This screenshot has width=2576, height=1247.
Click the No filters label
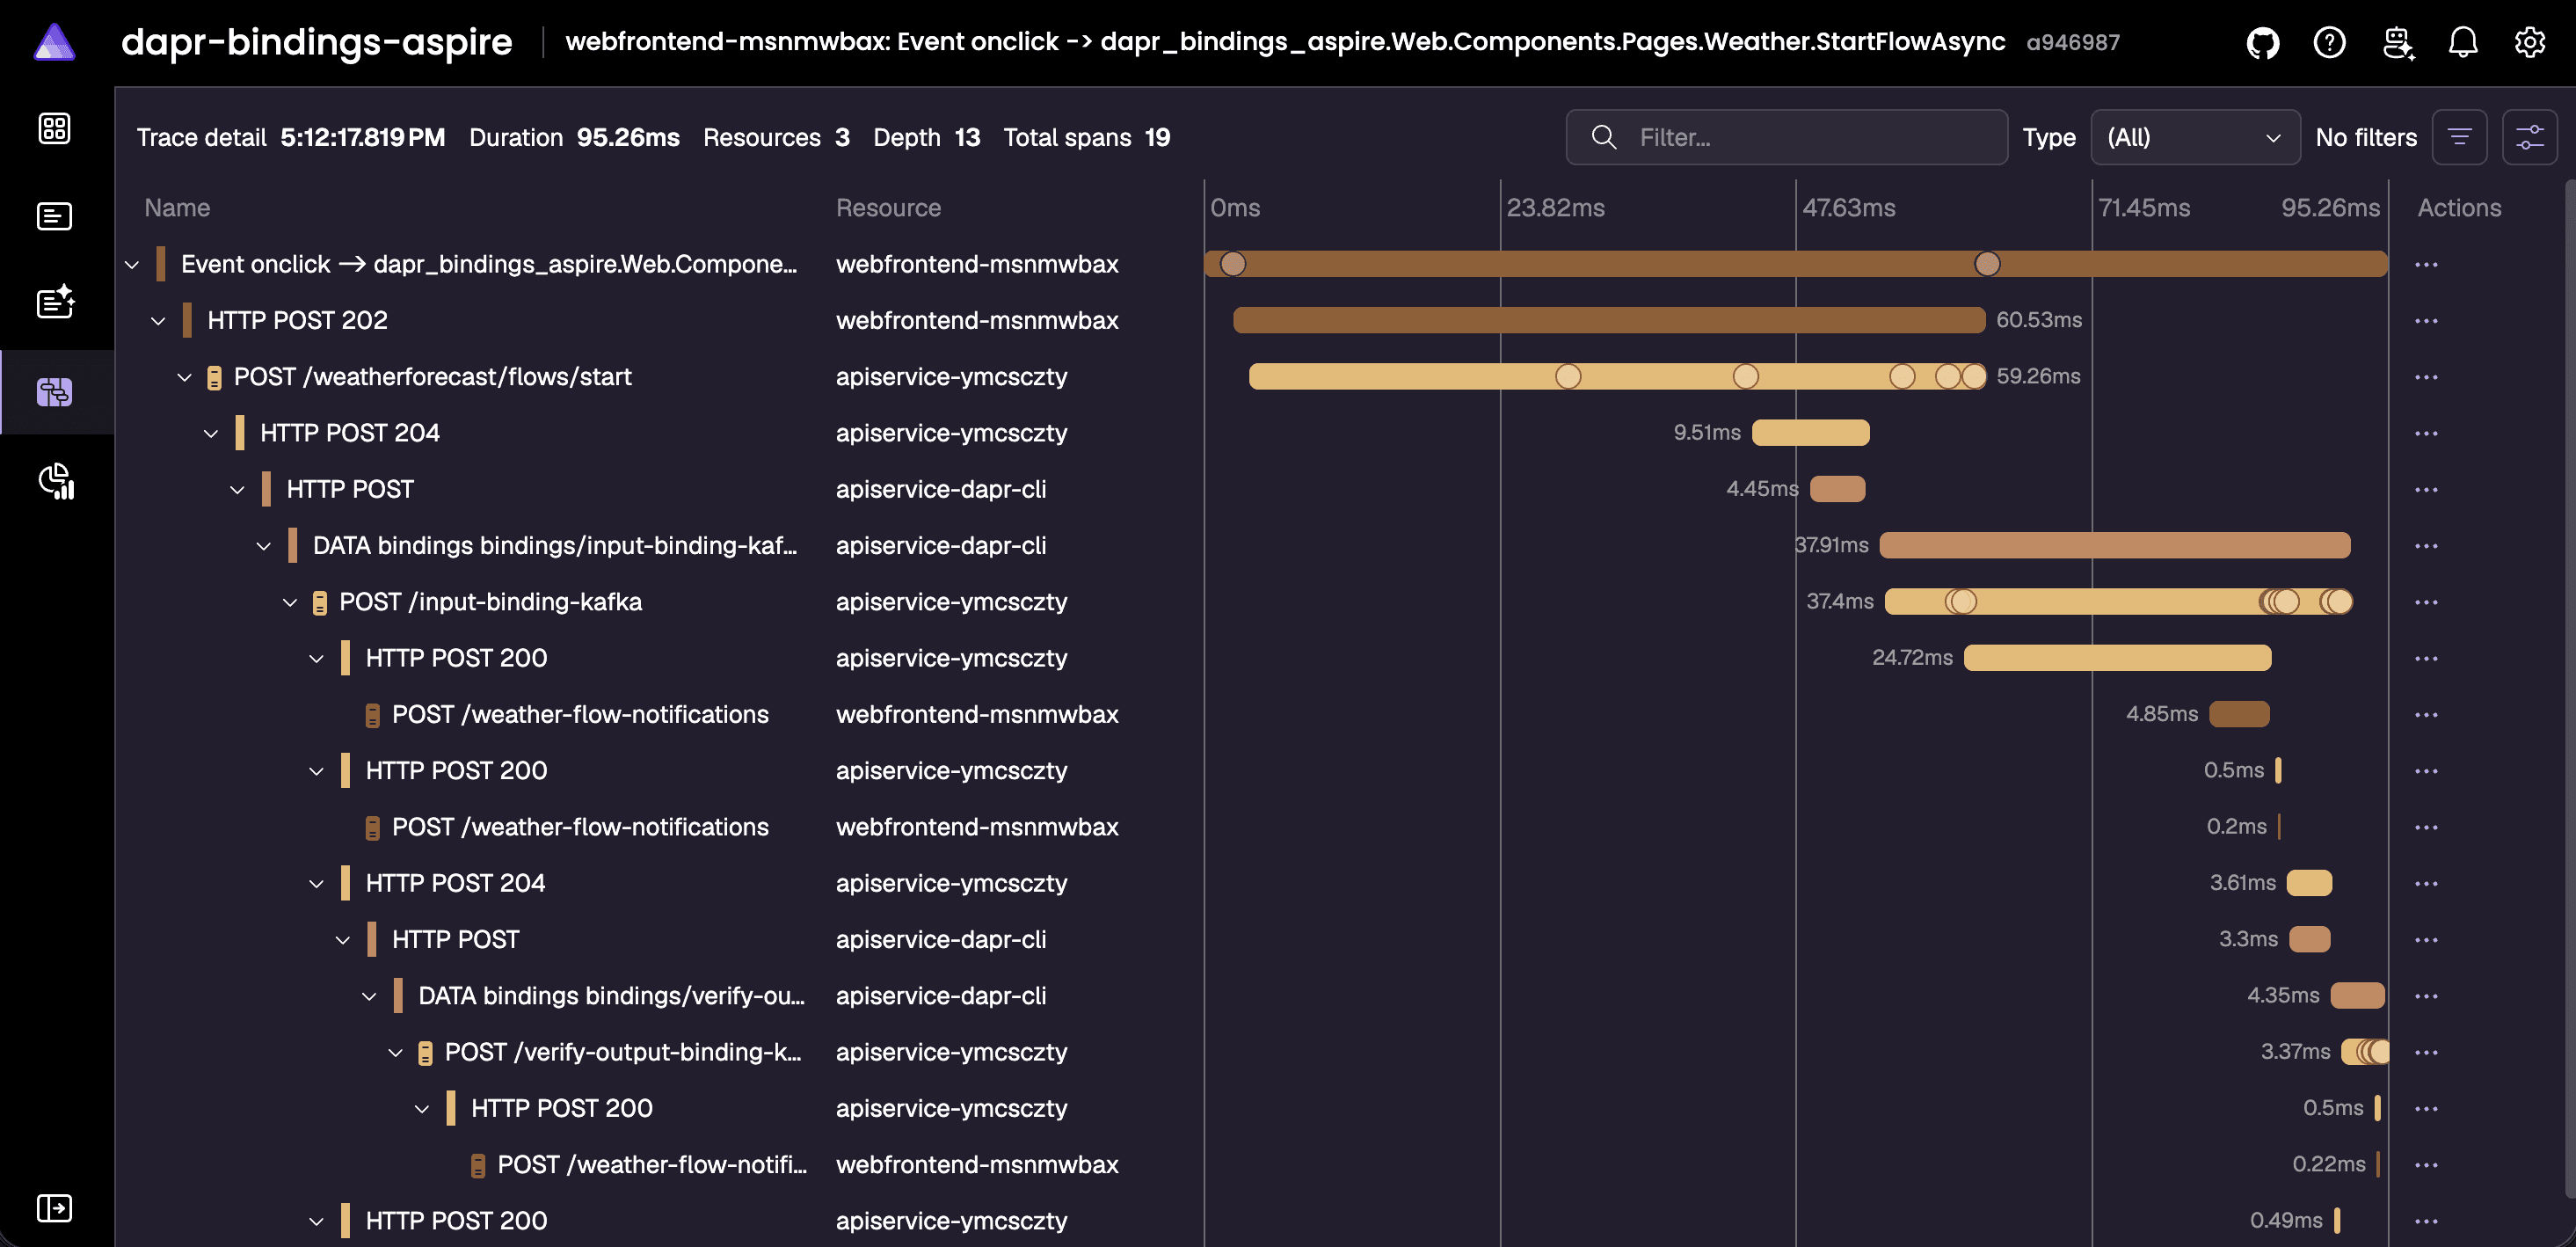tap(2366, 138)
